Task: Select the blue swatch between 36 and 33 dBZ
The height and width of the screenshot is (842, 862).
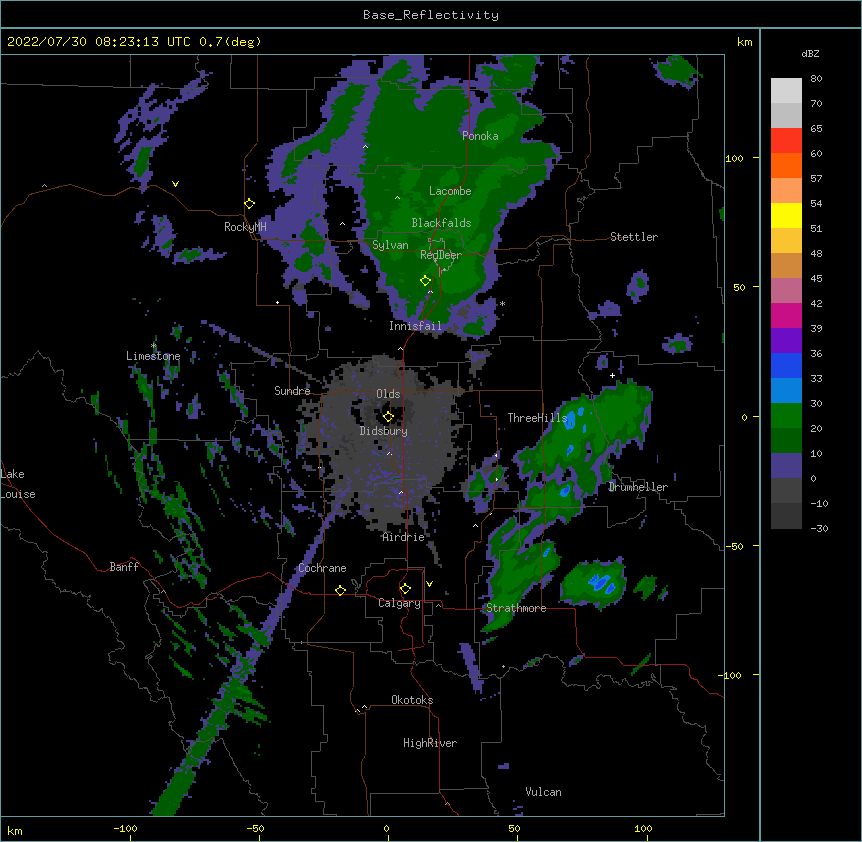Action: pos(786,365)
